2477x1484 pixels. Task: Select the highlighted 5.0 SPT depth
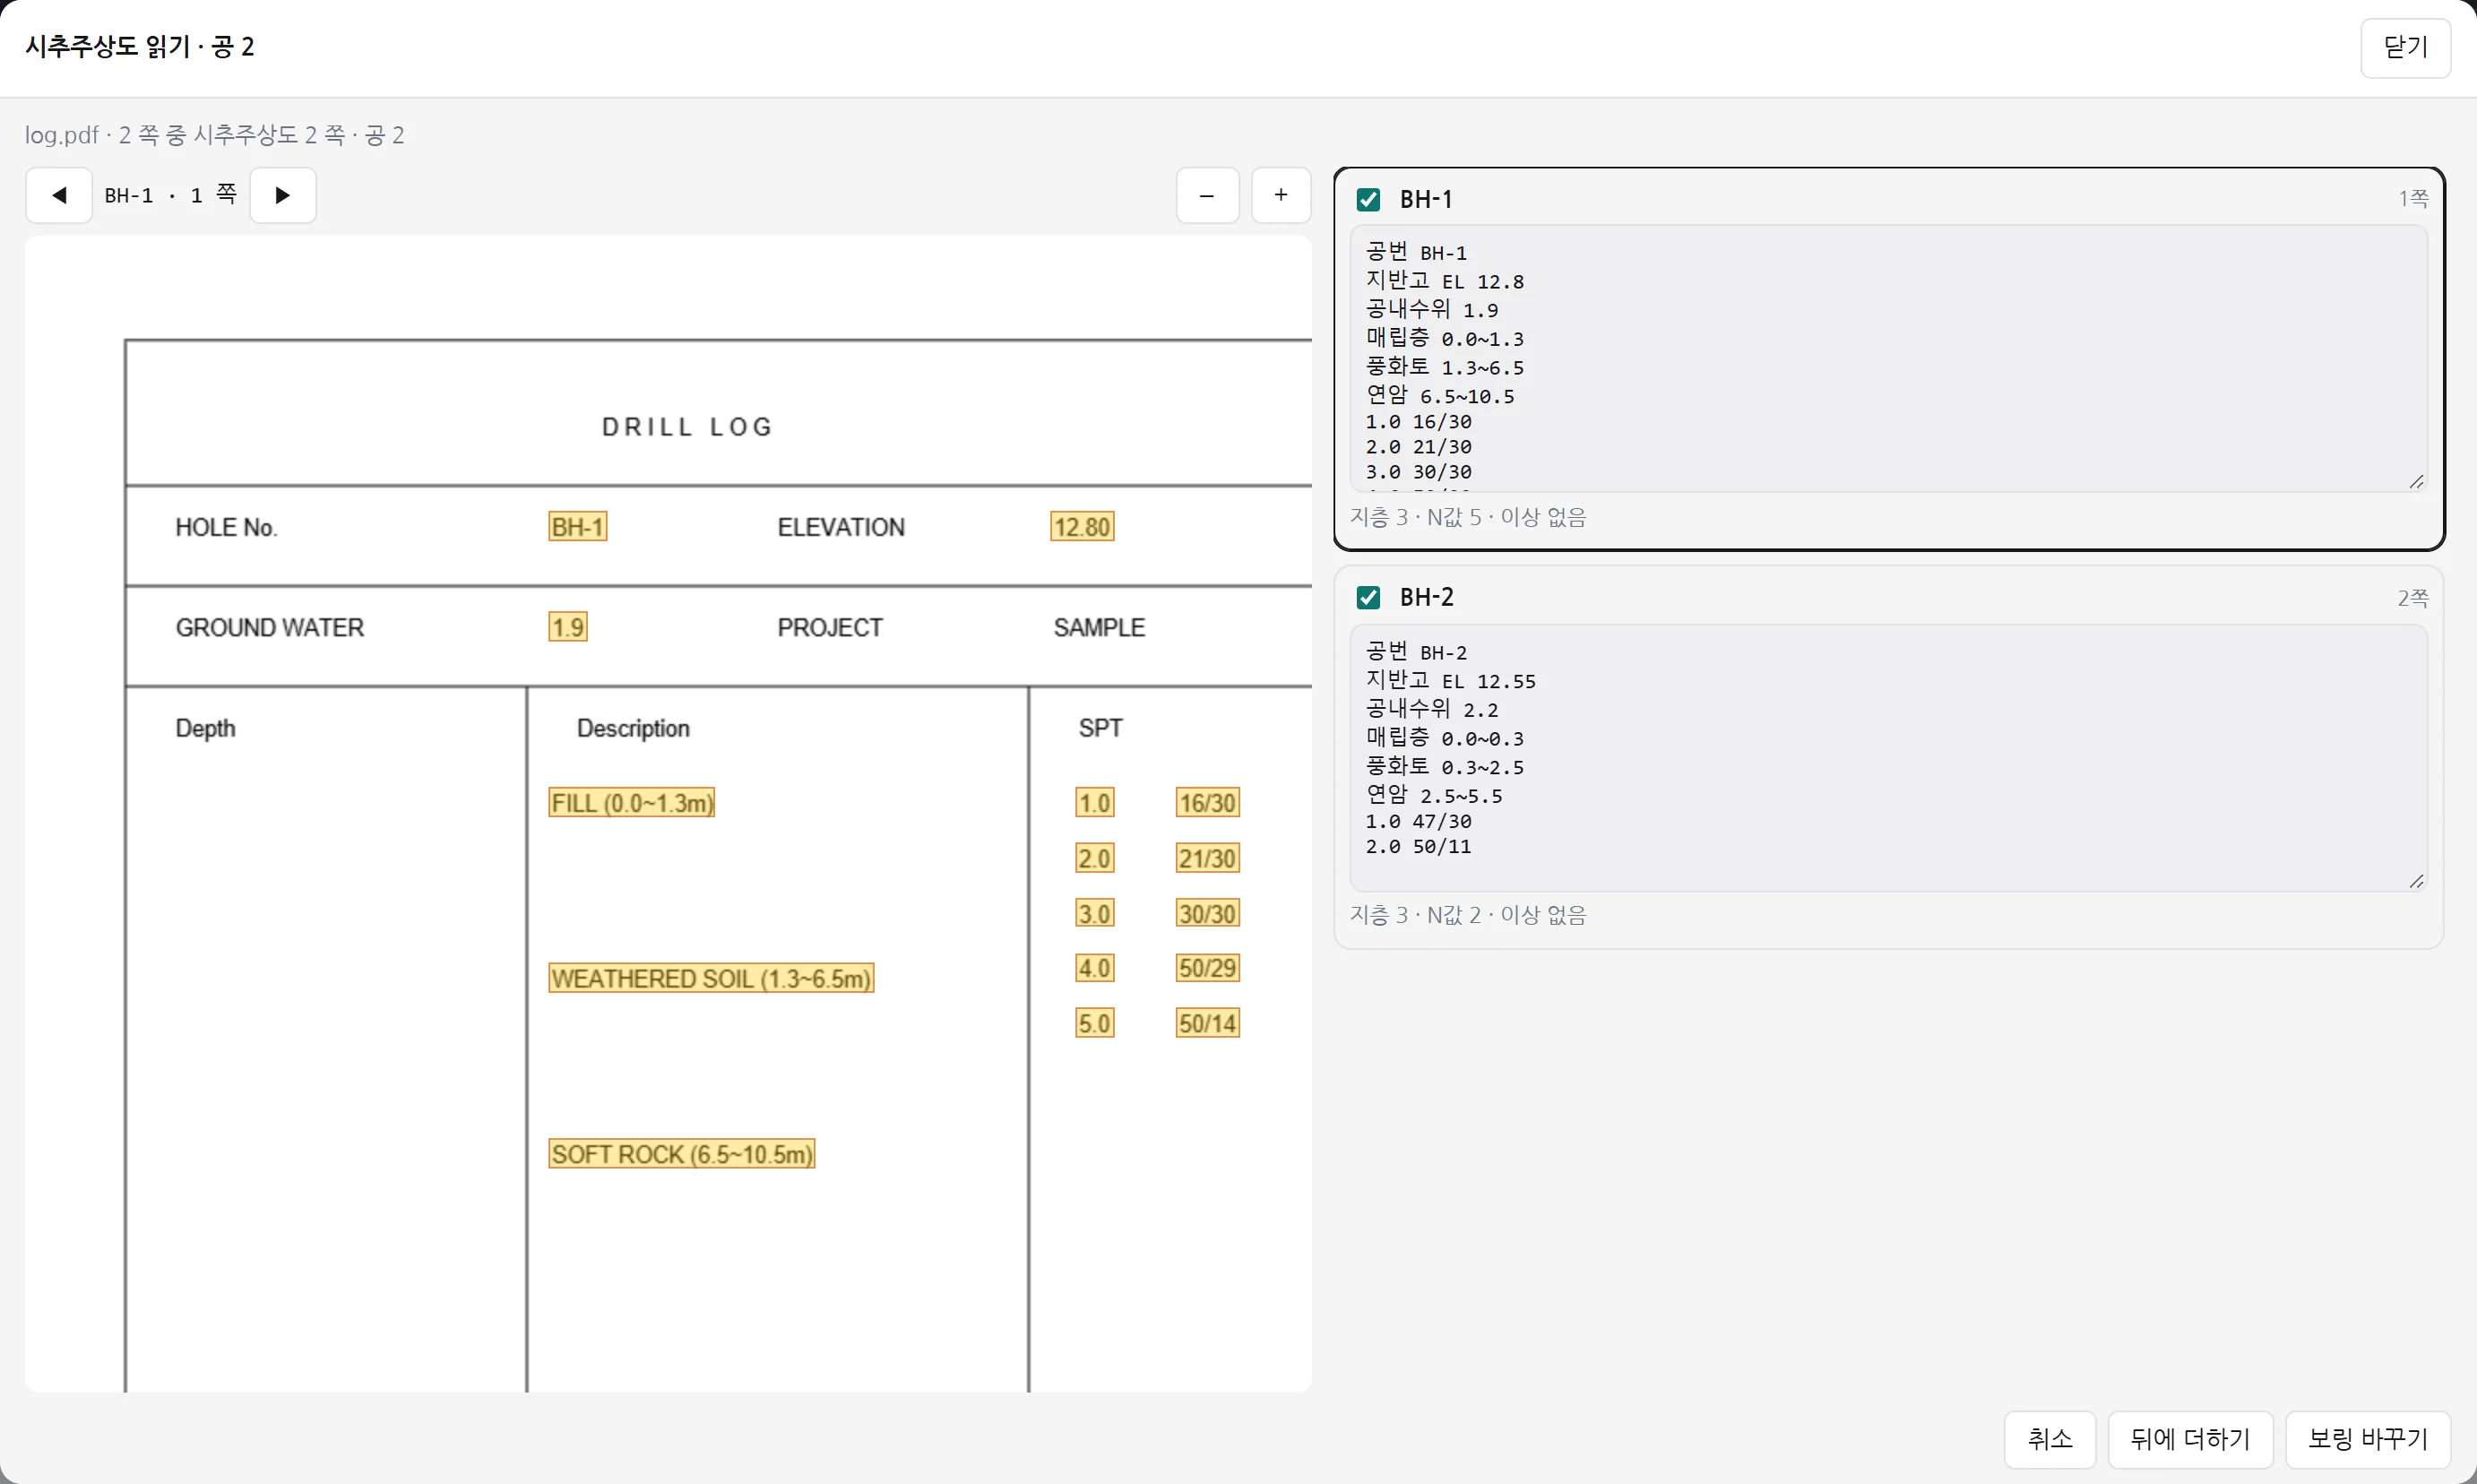[1094, 1023]
